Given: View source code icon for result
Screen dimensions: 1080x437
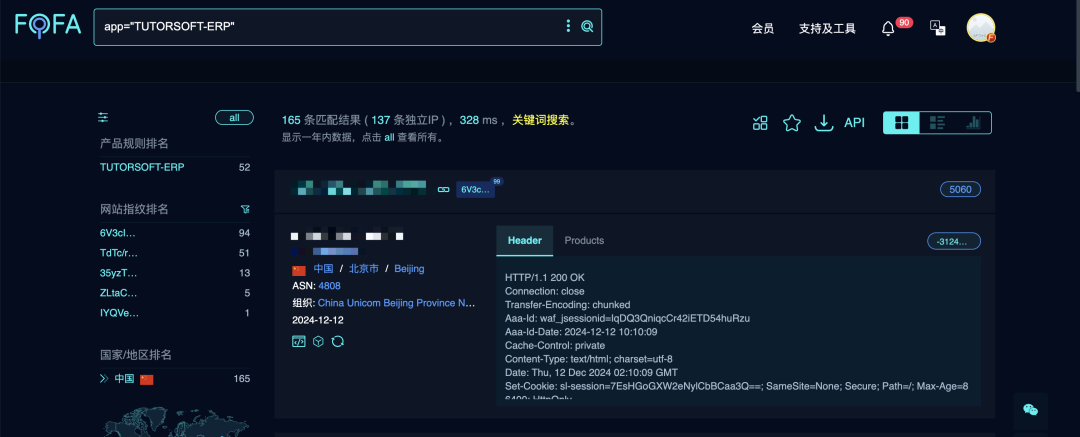Looking at the screenshot, I should [x=298, y=341].
